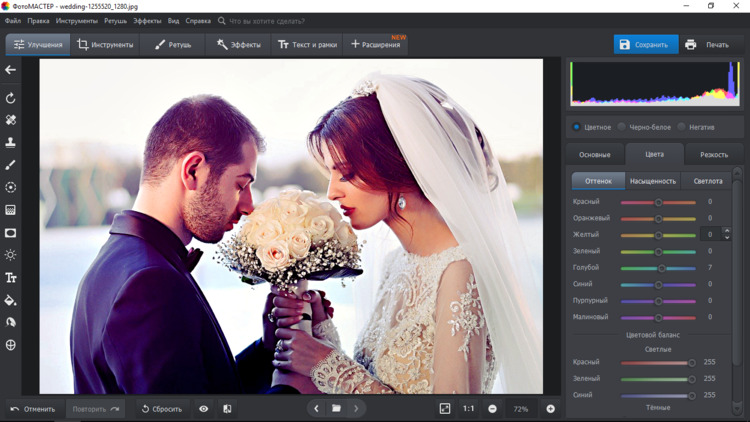Increase the Желтый value with stepper arrows
This screenshot has height=422, width=750.
coord(727,231)
